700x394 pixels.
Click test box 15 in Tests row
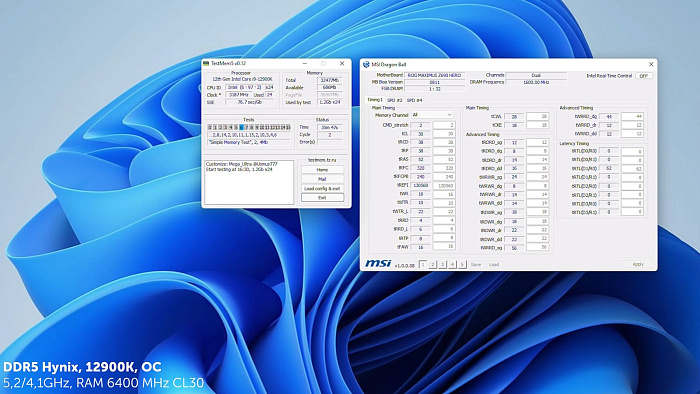(x=288, y=127)
